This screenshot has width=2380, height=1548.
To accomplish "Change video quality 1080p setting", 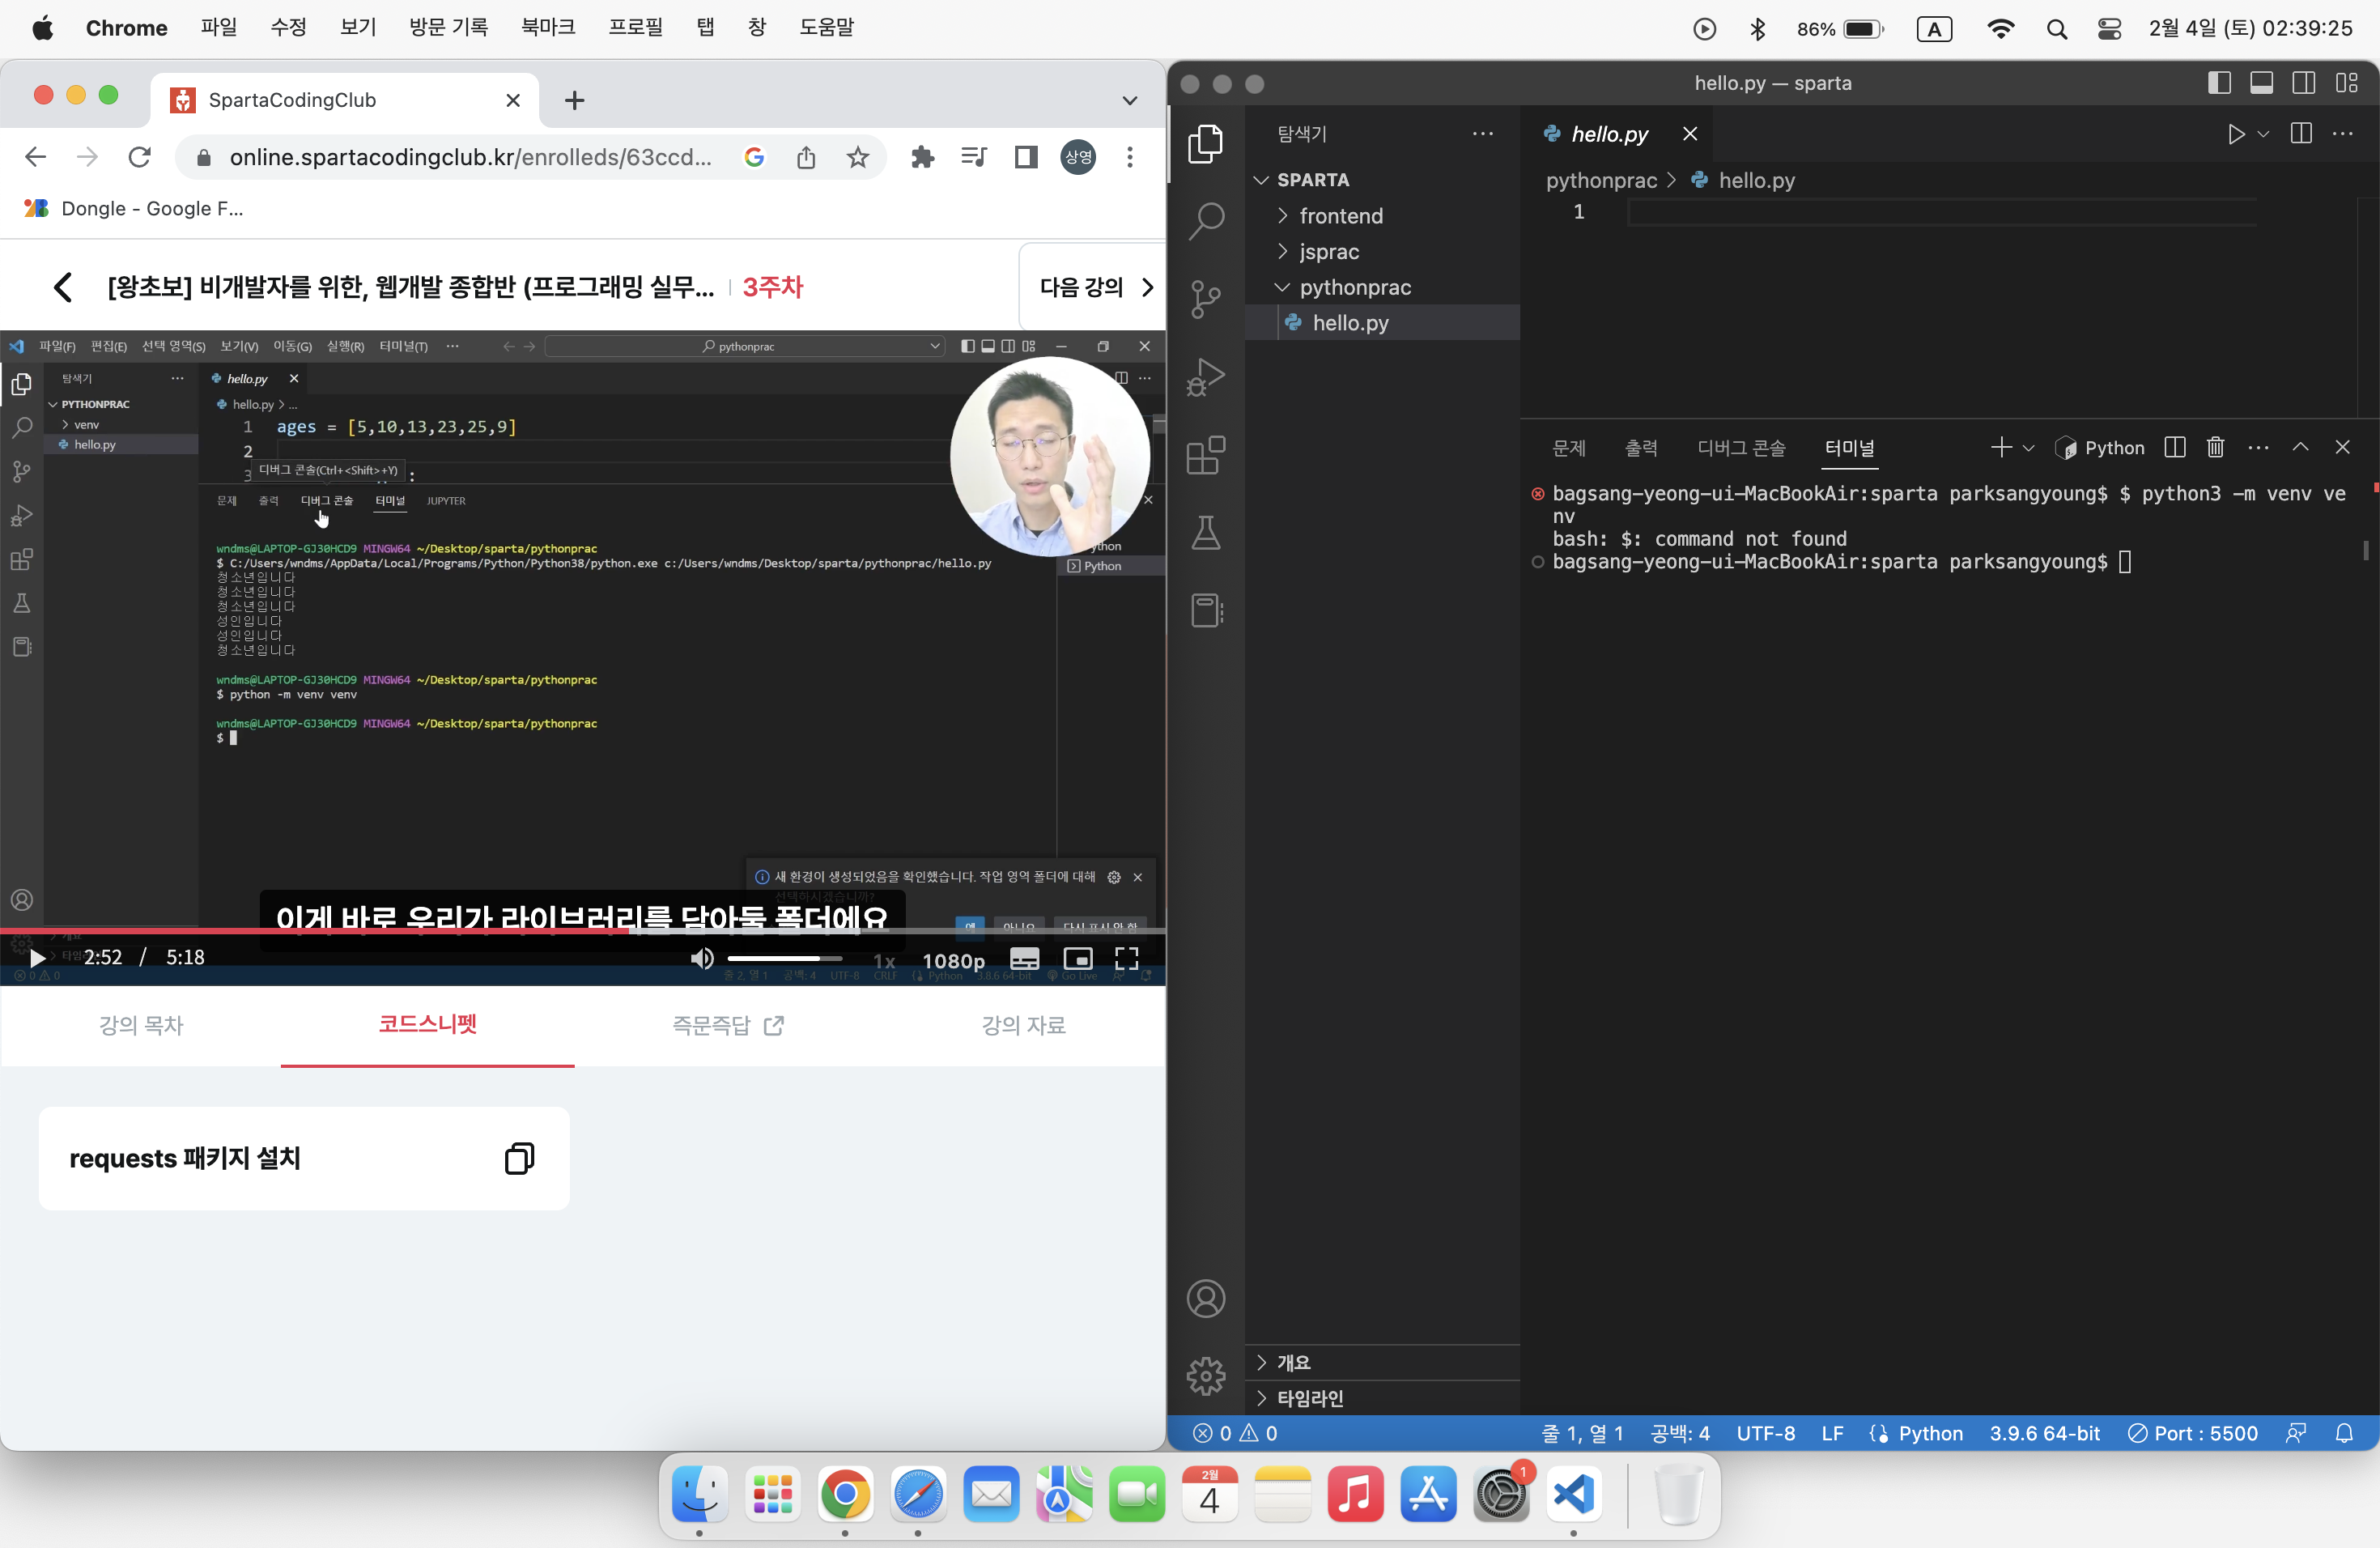I will 952,960.
